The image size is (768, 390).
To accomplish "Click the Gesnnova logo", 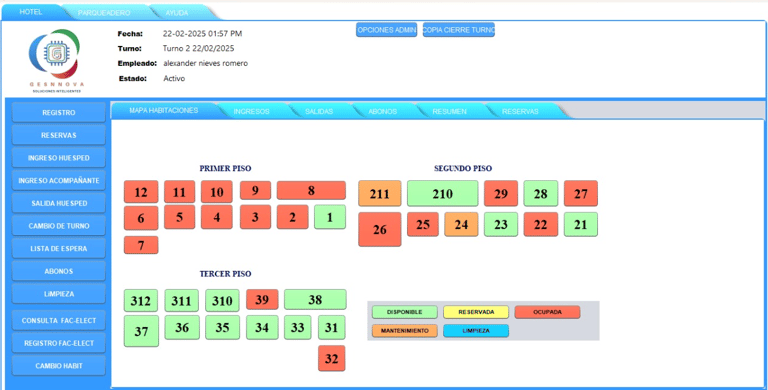I will pyautogui.click(x=56, y=60).
